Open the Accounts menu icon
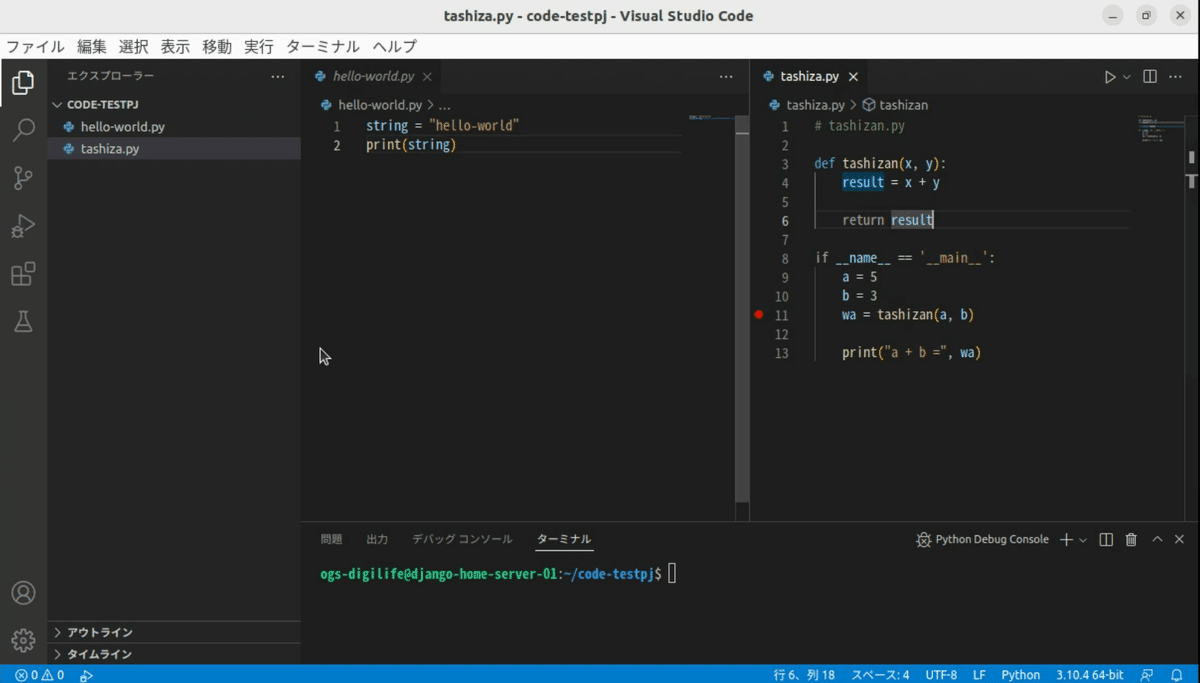The width and height of the screenshot is (1200, 683). (x=23, y=593)
